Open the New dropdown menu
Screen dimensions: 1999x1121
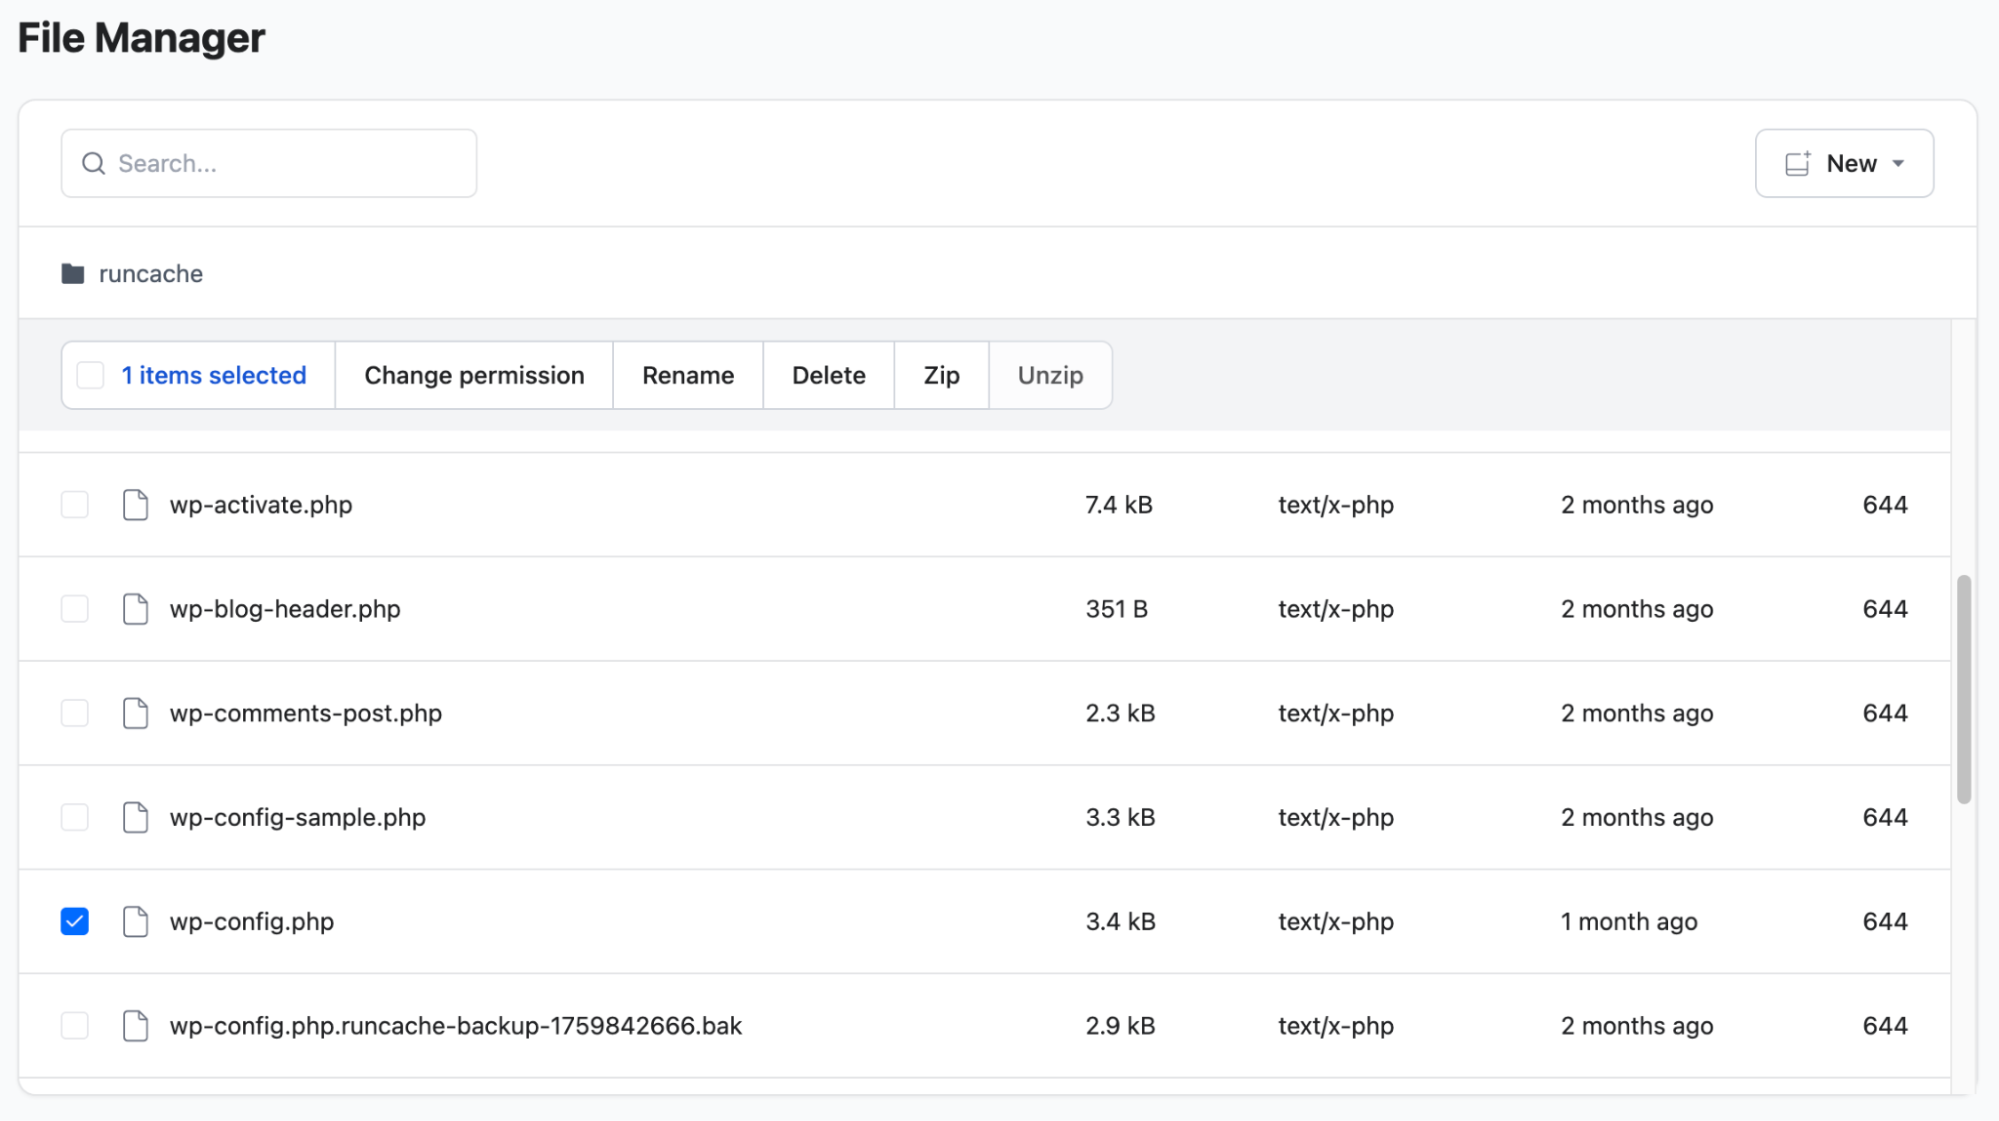pos(1843,163)
